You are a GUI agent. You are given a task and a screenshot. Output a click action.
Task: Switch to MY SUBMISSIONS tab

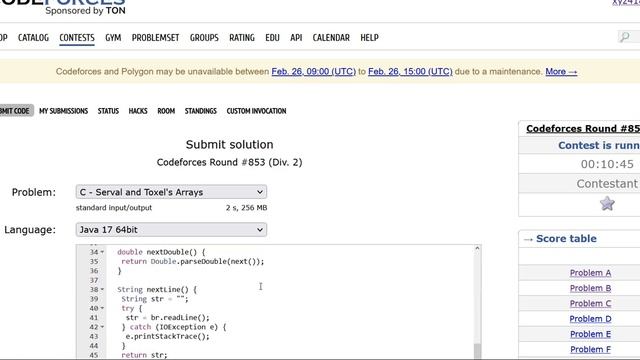63,111
